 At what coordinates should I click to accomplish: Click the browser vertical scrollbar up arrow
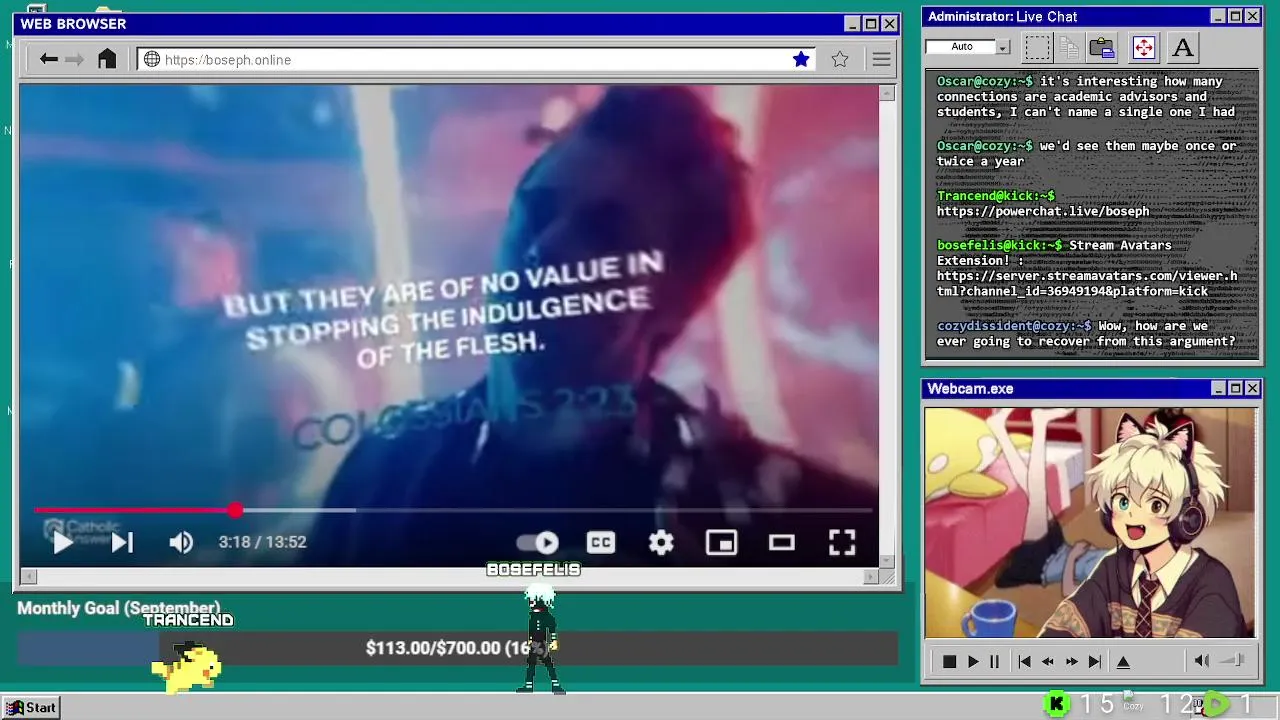click(887, 93)
